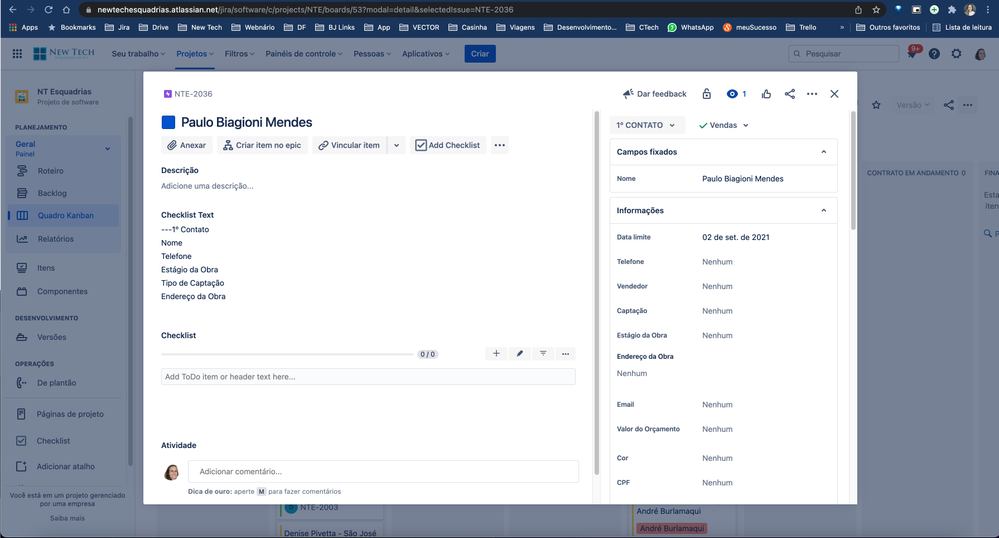Open WhatsApp bookmark in bookmarks bar
Image resolution: width=999 pixels, height=538 pixels.
coord(691,27)
